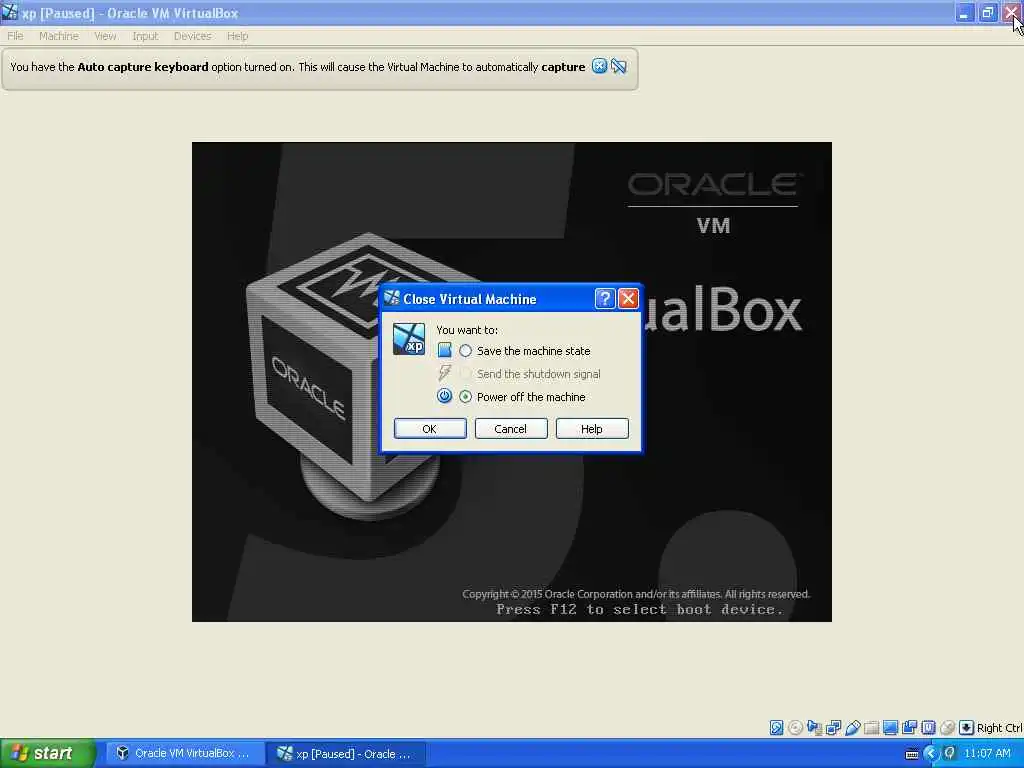Open the File menu
1024x768 pixels.
15,36
